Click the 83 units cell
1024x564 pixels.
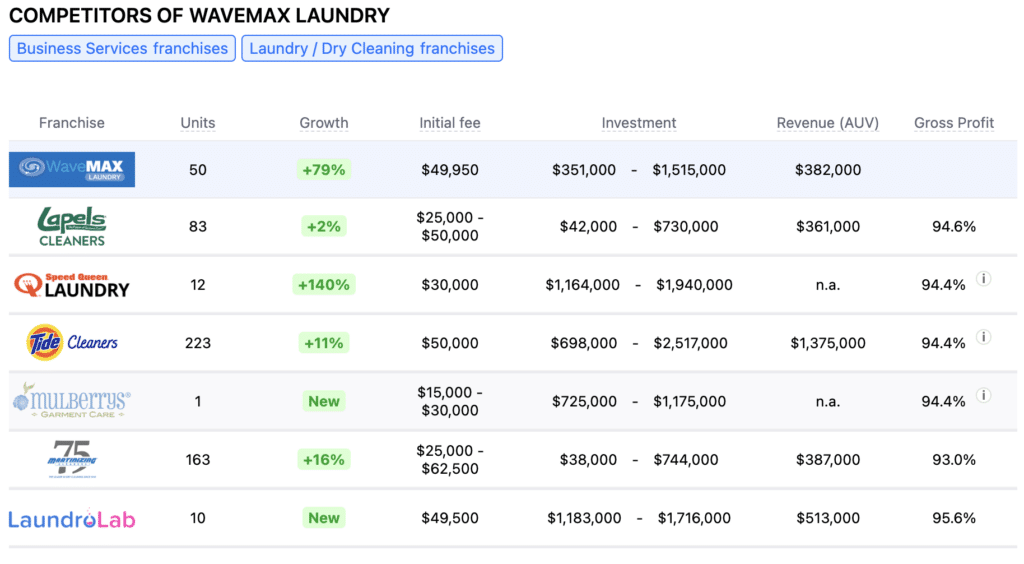click(198, 227)
